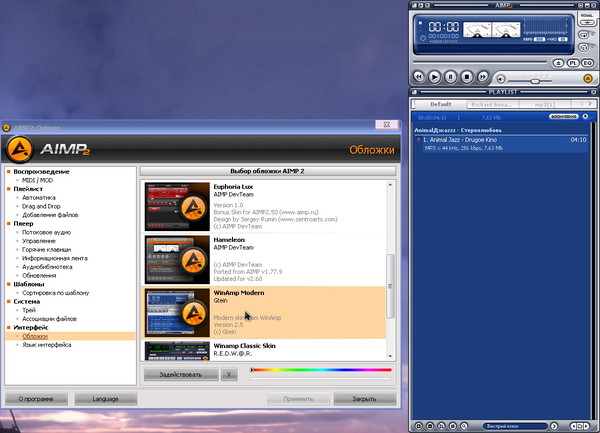Open the Плейлист options section
Image resolution: width=600 pixels, height=433 pixels.
pos(28,189)
